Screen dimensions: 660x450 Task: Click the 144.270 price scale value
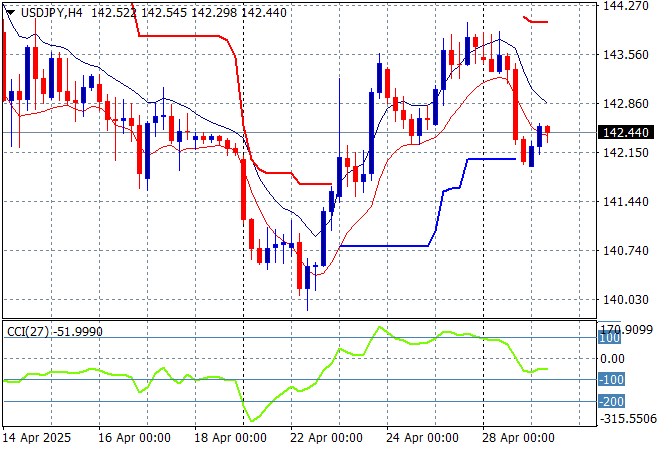(626, 6)
